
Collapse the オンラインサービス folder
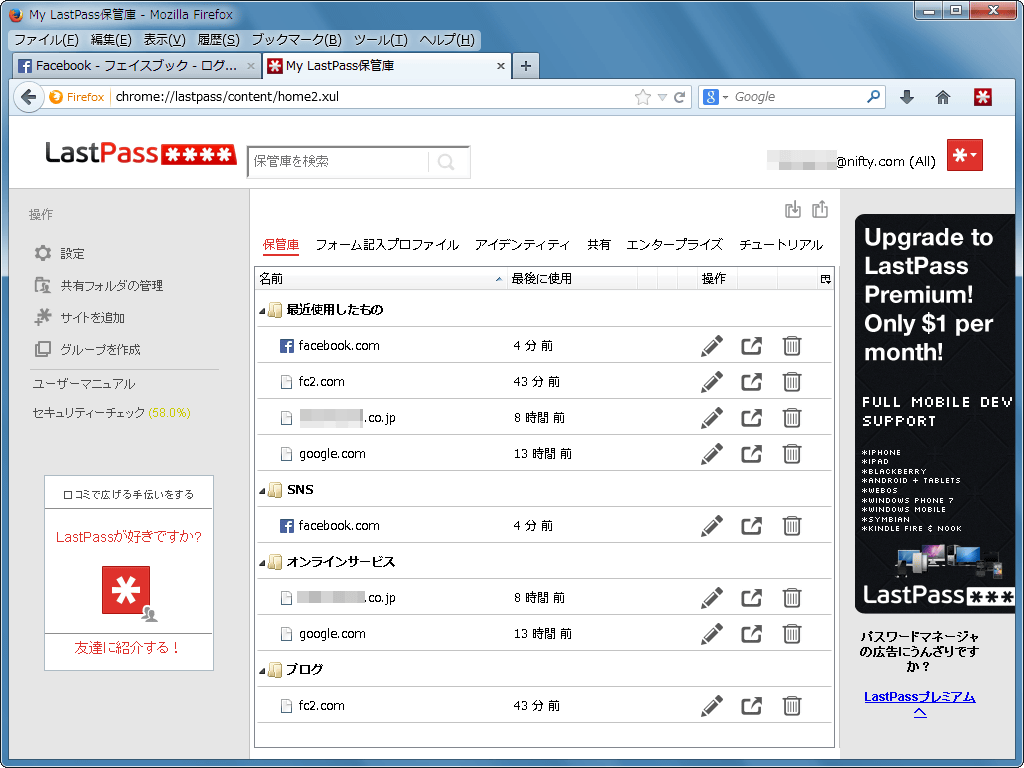coord(263,563)
